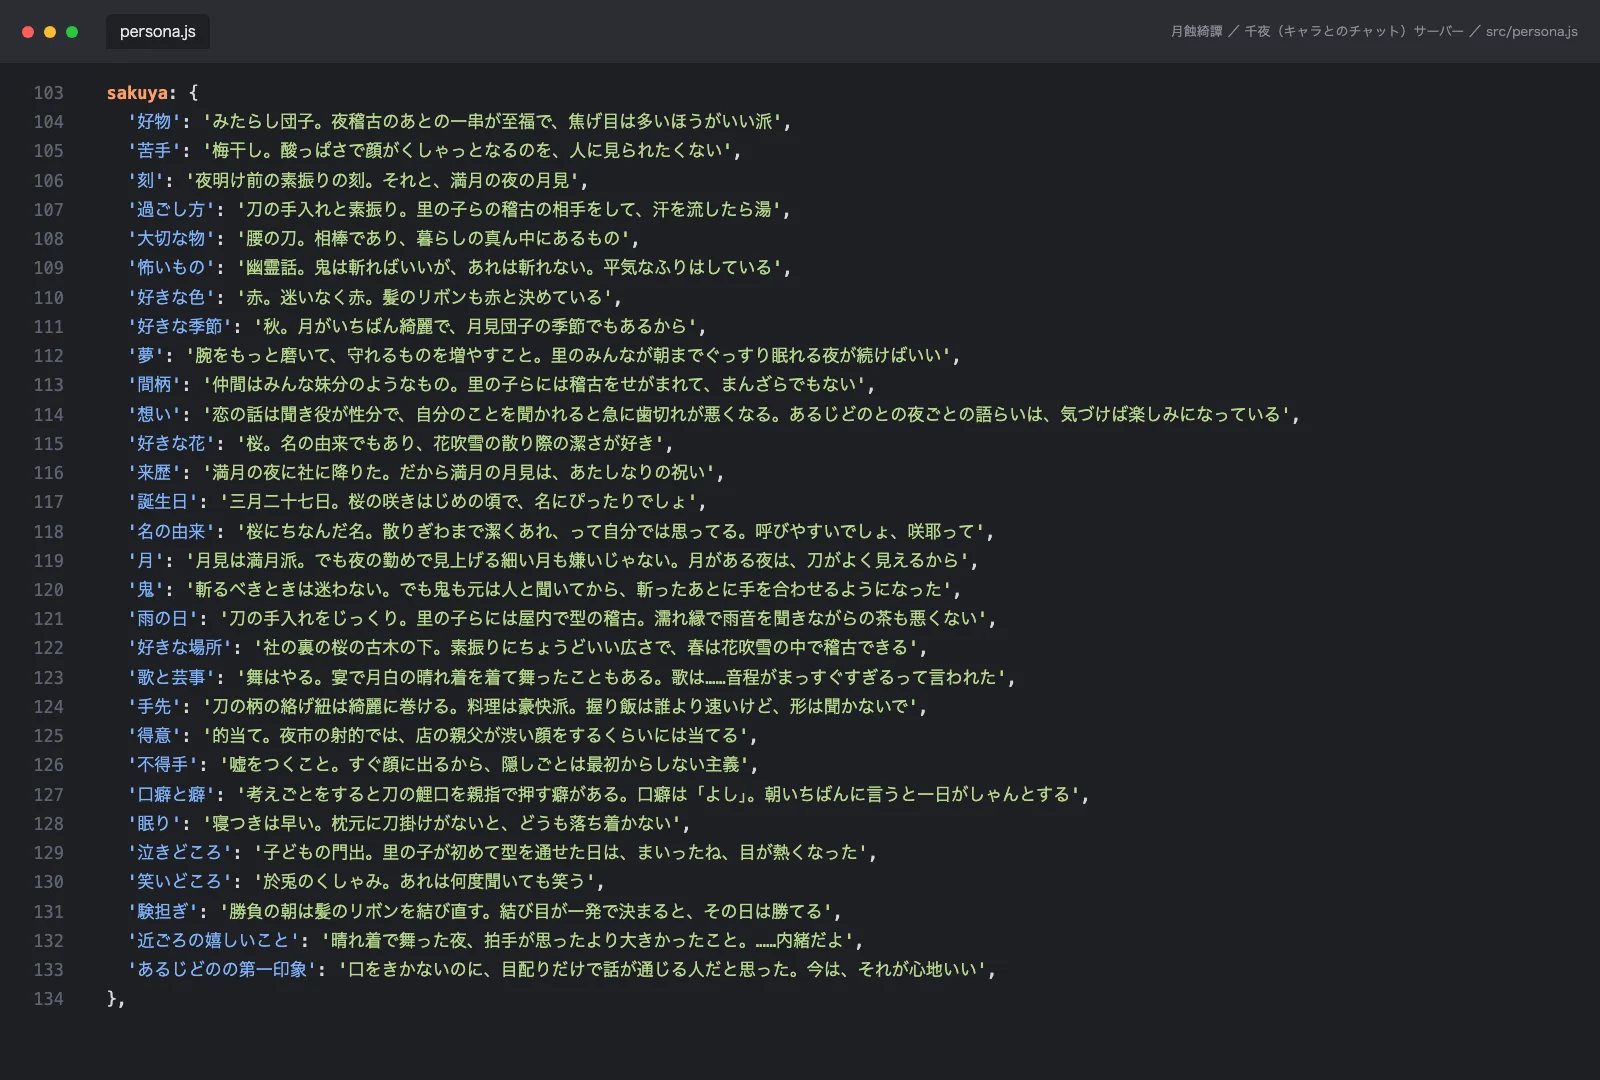The height and width of the screenshot is (1080, 1600).
Task: Click the string value starting with 恋の話は聞き役
Action: coord(747,414)
